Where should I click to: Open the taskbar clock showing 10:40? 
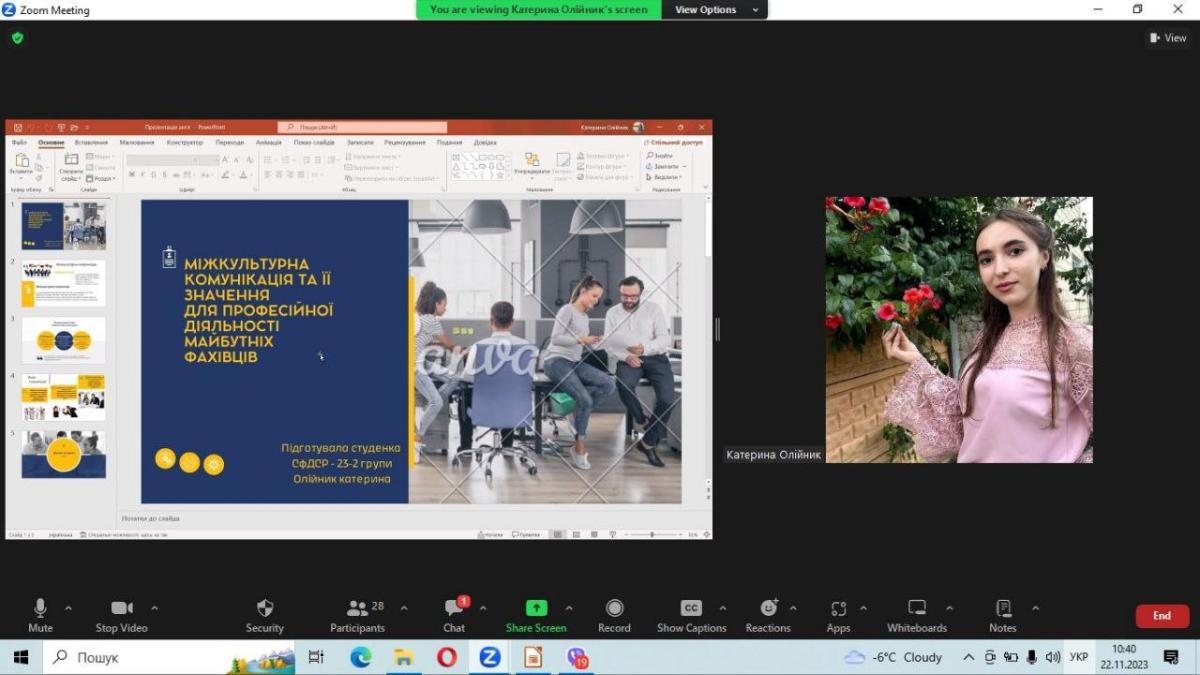pyautogui.click(x=1124, y=657)
